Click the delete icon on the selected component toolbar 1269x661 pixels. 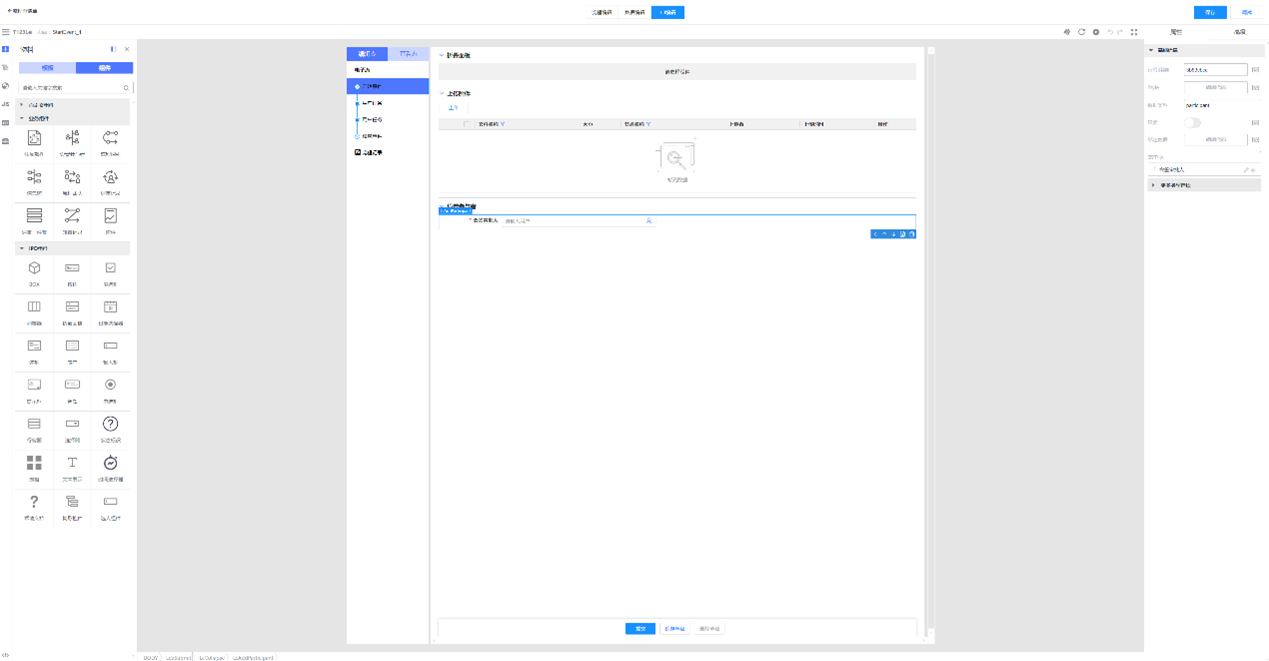click(x=911, y=234)
